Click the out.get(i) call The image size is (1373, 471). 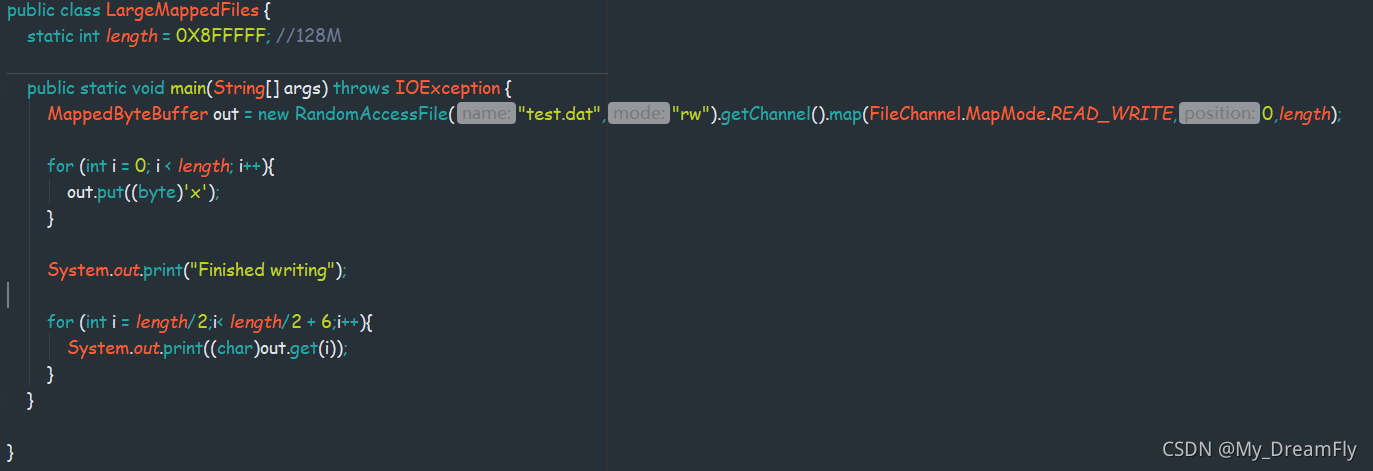click(304, 348)
